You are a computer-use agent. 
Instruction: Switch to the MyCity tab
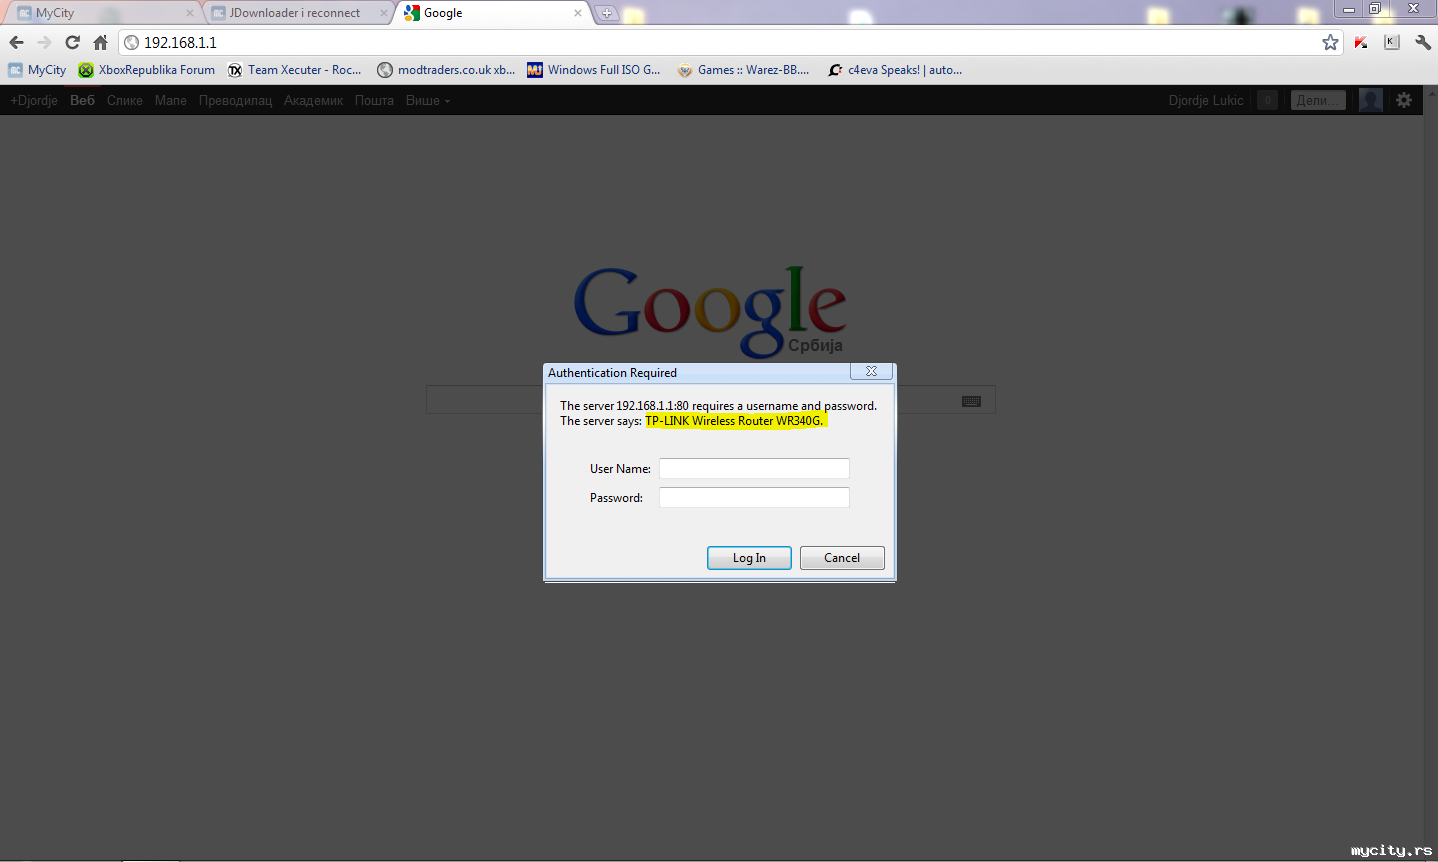[104, 13]
